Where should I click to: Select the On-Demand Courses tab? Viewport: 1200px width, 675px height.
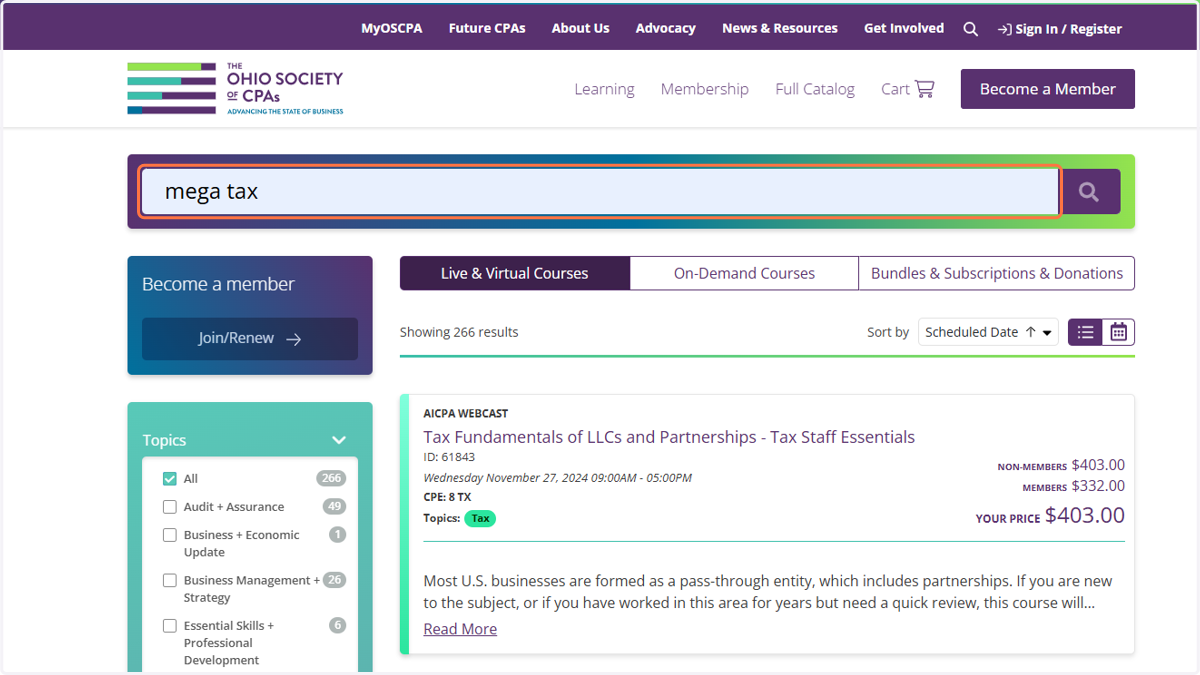click(x=744, y=273)
